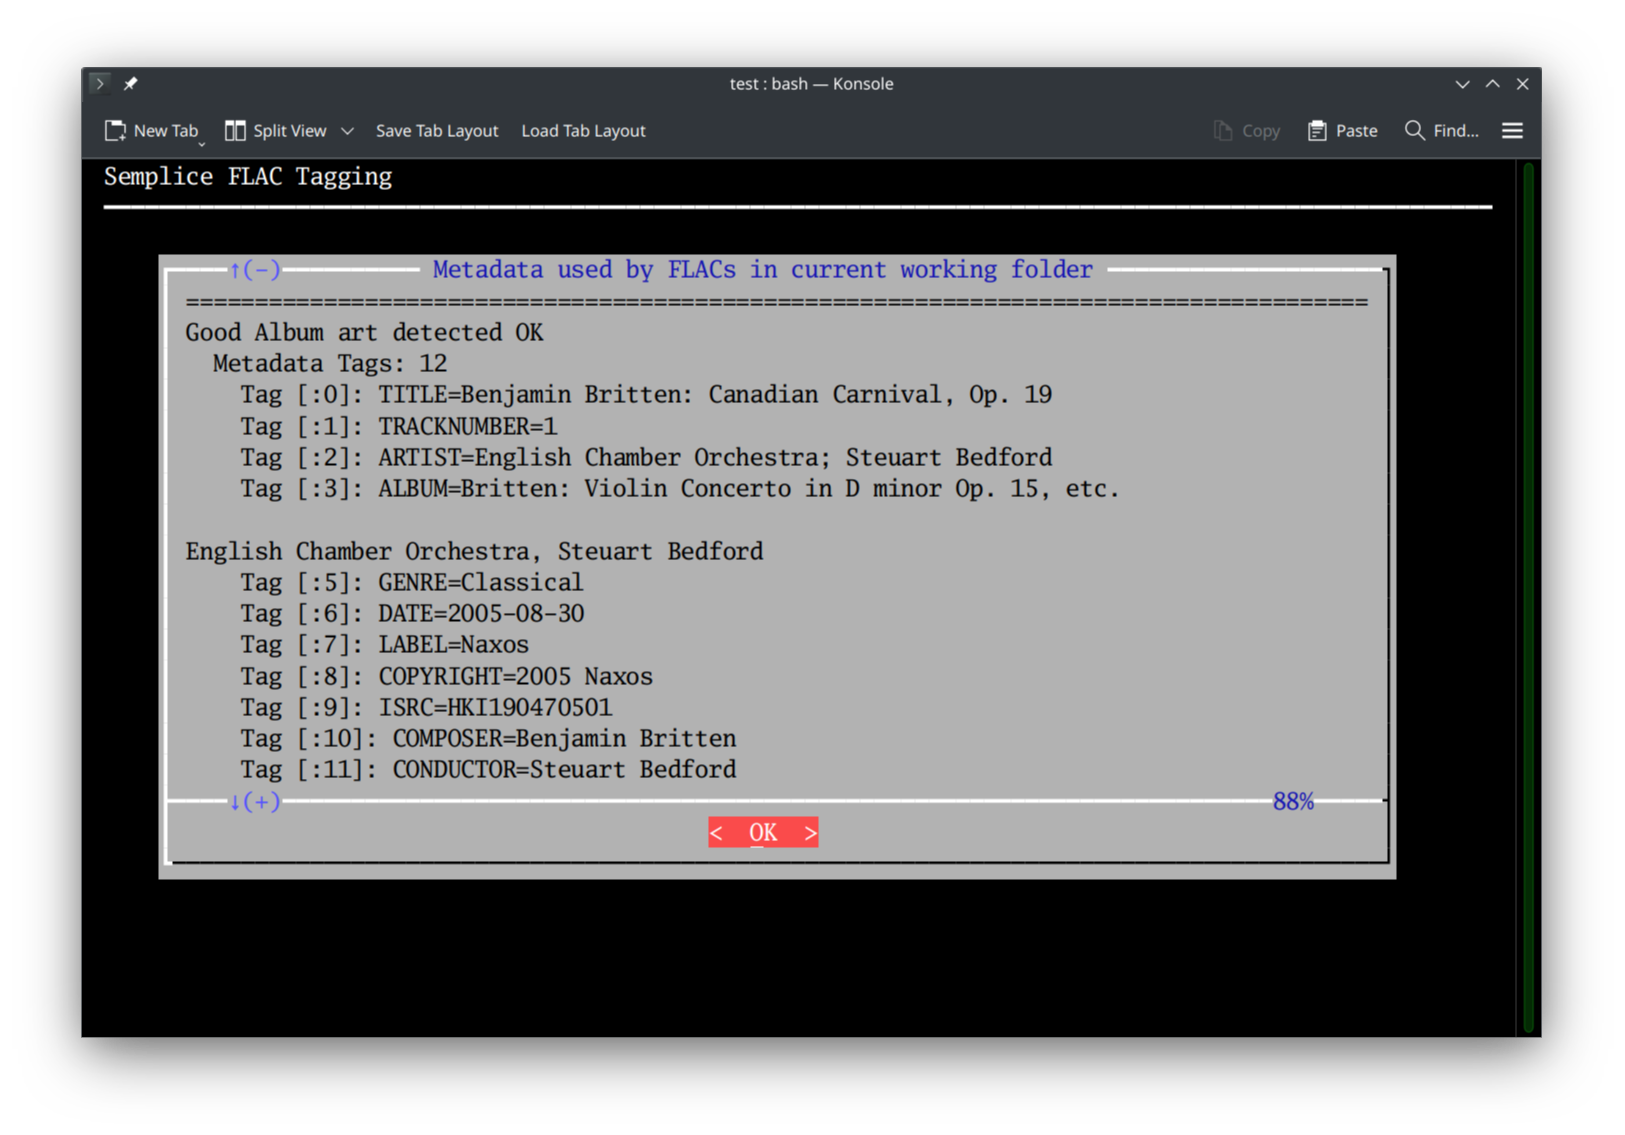Open the New Tab profile dropdown arrow
The height and width of the screenshot is (1135, 1625).
[202, 143]
